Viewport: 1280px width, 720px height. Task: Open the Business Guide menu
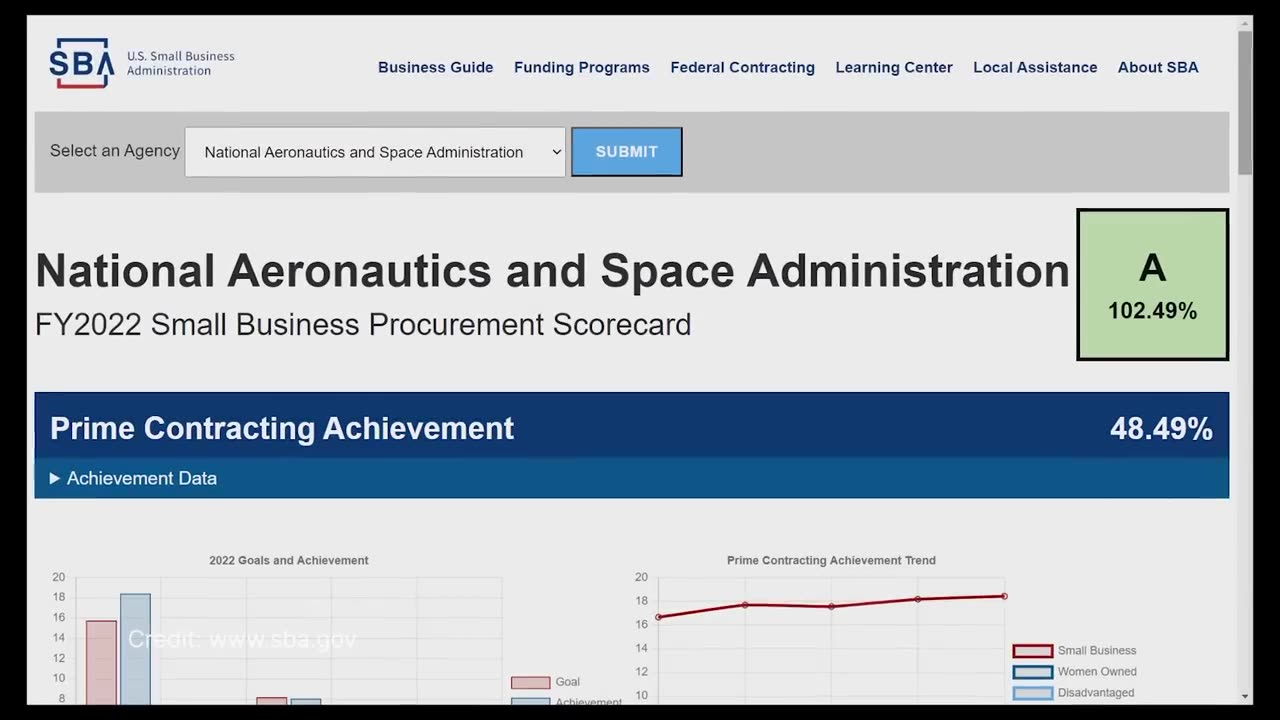click(435, 67)
